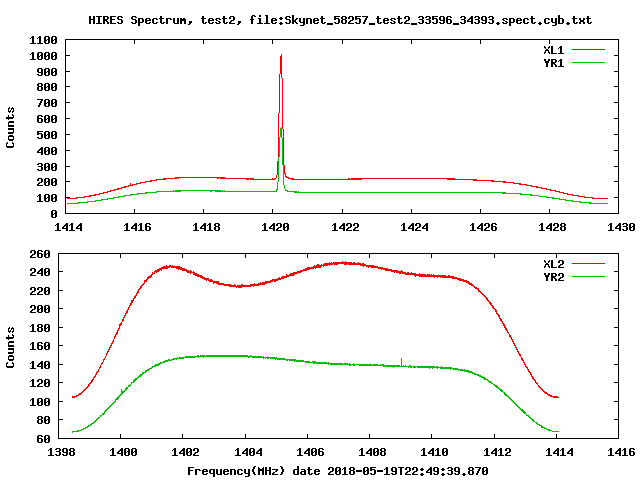Click the 1410 x-axis tick label
640x480 pixels.
pos(434,452)
